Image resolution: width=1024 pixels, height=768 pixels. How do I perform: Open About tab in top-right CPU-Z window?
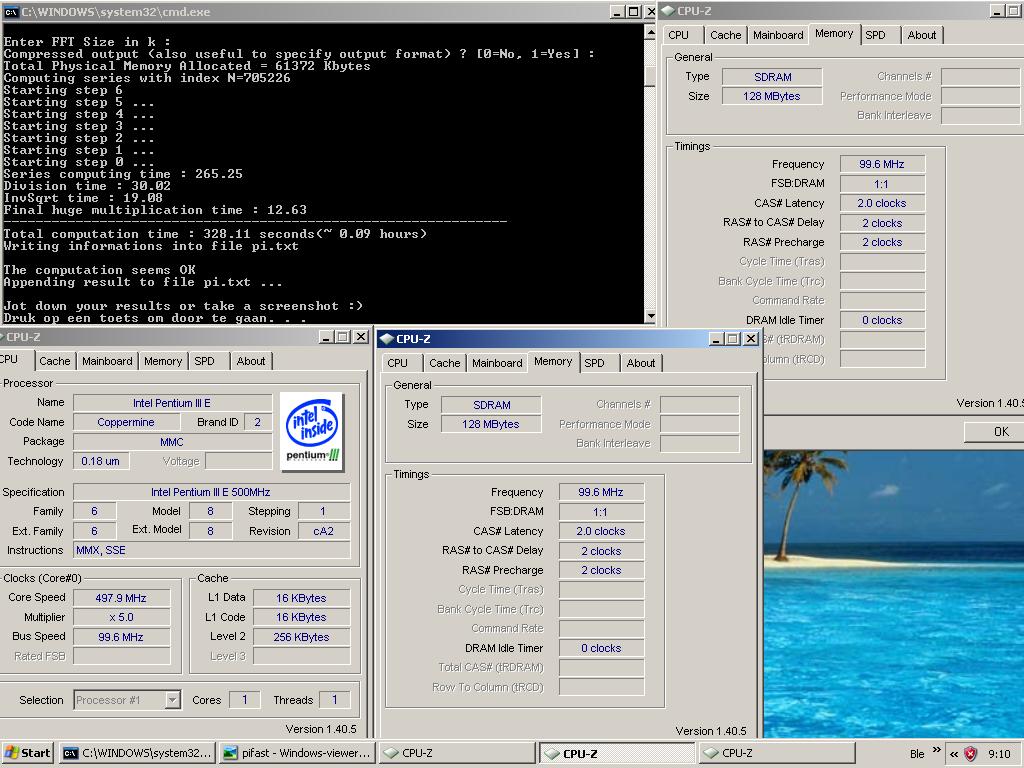pos(921,35)
